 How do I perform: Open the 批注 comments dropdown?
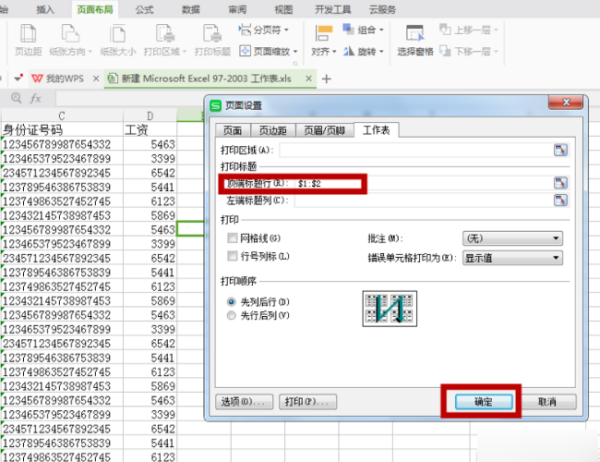[510, 238]
